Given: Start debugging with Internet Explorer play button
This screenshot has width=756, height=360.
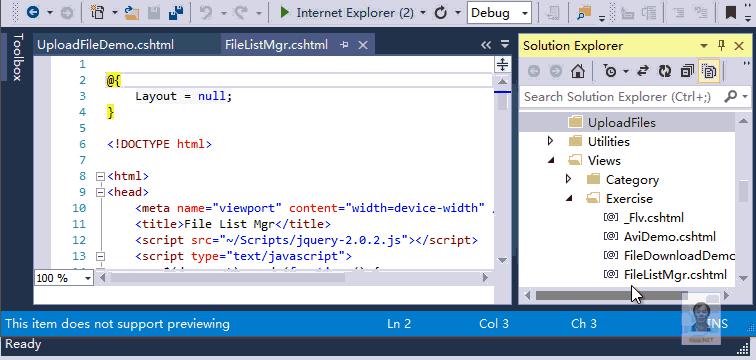Looking at the screenshot, I should [x=284, y=13].
